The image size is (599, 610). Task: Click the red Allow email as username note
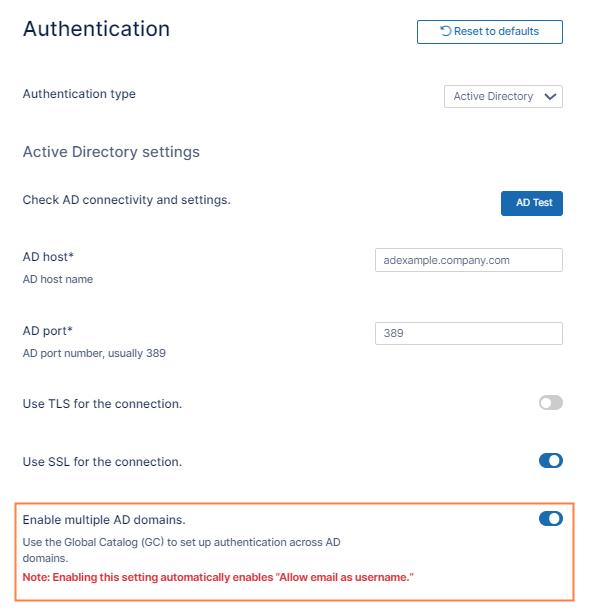point(218,577)
